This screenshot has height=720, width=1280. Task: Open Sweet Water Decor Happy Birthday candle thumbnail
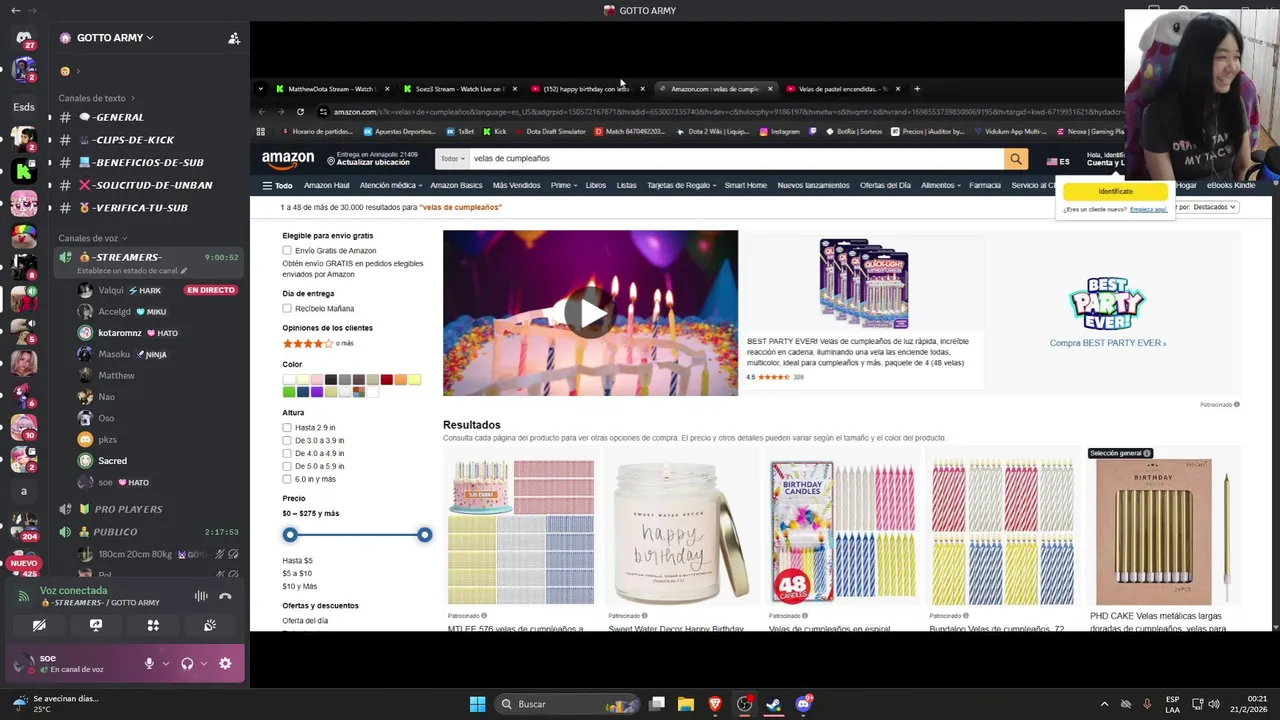[x=680, y=532]
